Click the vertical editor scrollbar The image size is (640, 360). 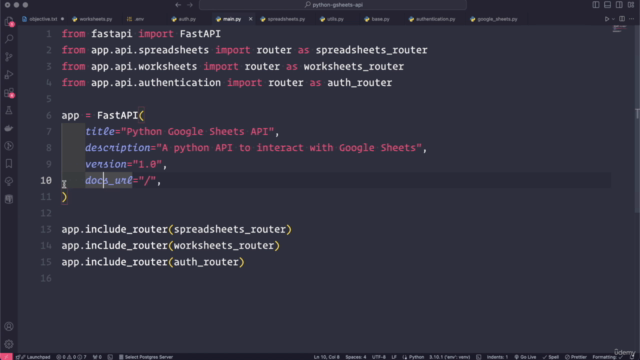637,118
